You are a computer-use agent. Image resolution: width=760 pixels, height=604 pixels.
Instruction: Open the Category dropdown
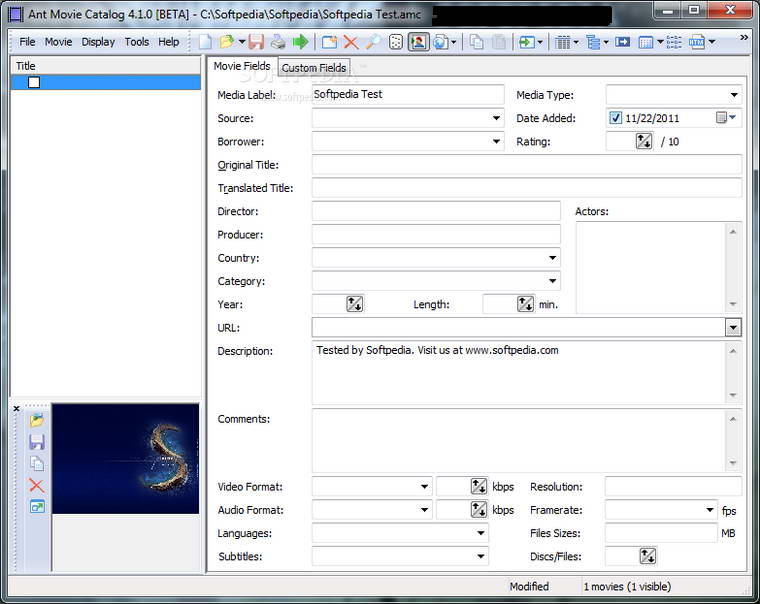553,281
